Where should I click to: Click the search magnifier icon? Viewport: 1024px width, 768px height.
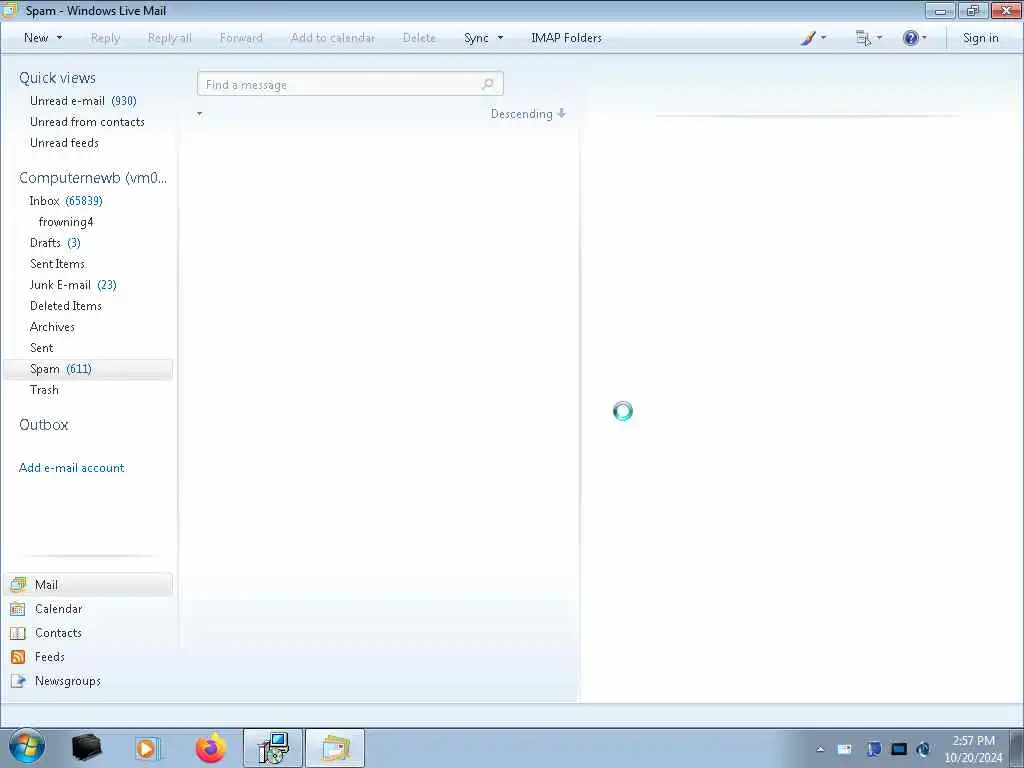click(x=487, y=84)
